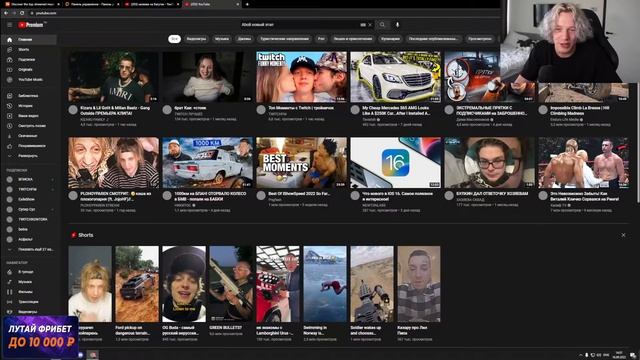Screen dimensions: 640x360
Task: Open the Swimming in Norway Short
Action: coord(325,284)
